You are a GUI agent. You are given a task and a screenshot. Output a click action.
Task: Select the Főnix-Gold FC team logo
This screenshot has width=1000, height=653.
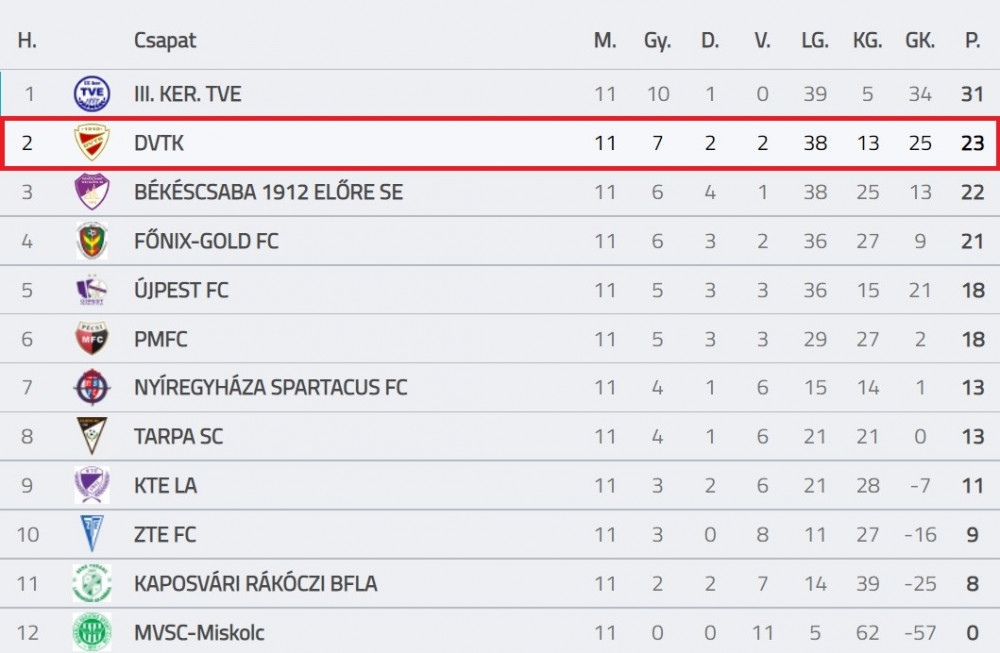[92, 240]
